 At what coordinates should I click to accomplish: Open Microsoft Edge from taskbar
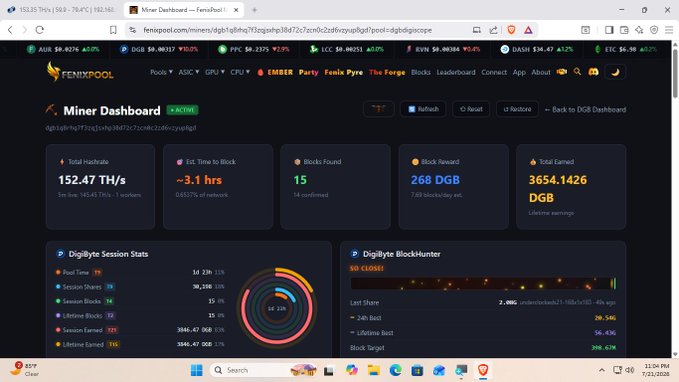[395, 370]
